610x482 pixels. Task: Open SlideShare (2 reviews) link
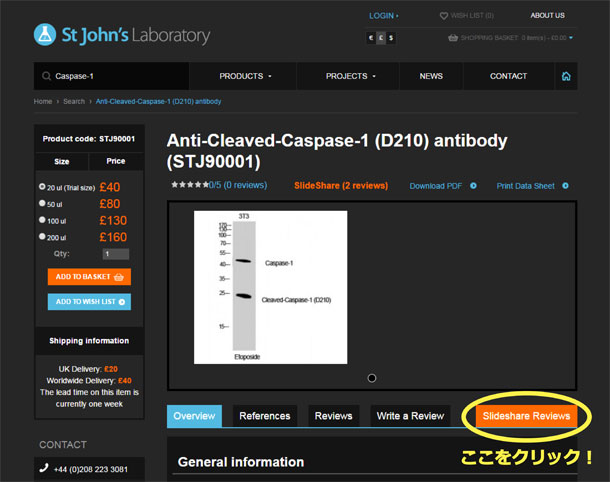341,186
